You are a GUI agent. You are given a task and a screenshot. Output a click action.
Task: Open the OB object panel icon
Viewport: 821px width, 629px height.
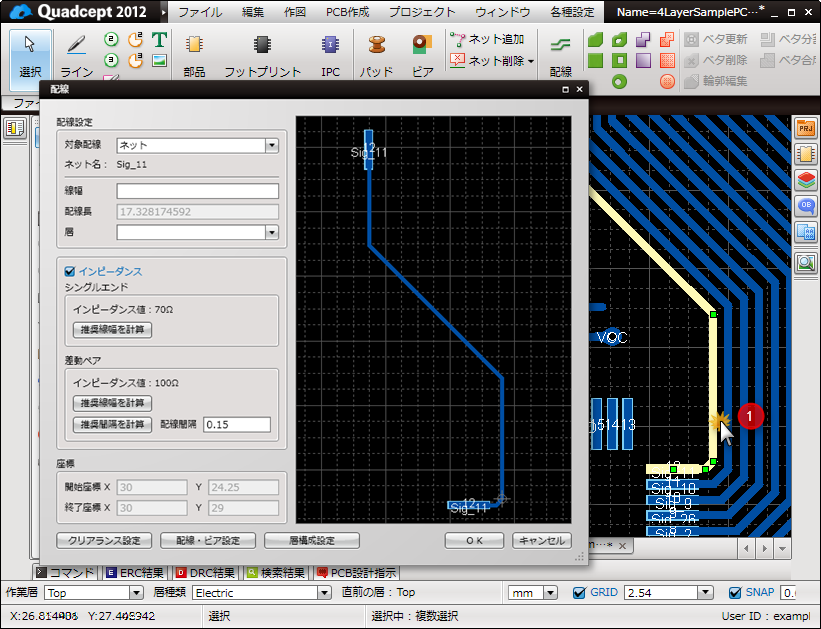806,205
